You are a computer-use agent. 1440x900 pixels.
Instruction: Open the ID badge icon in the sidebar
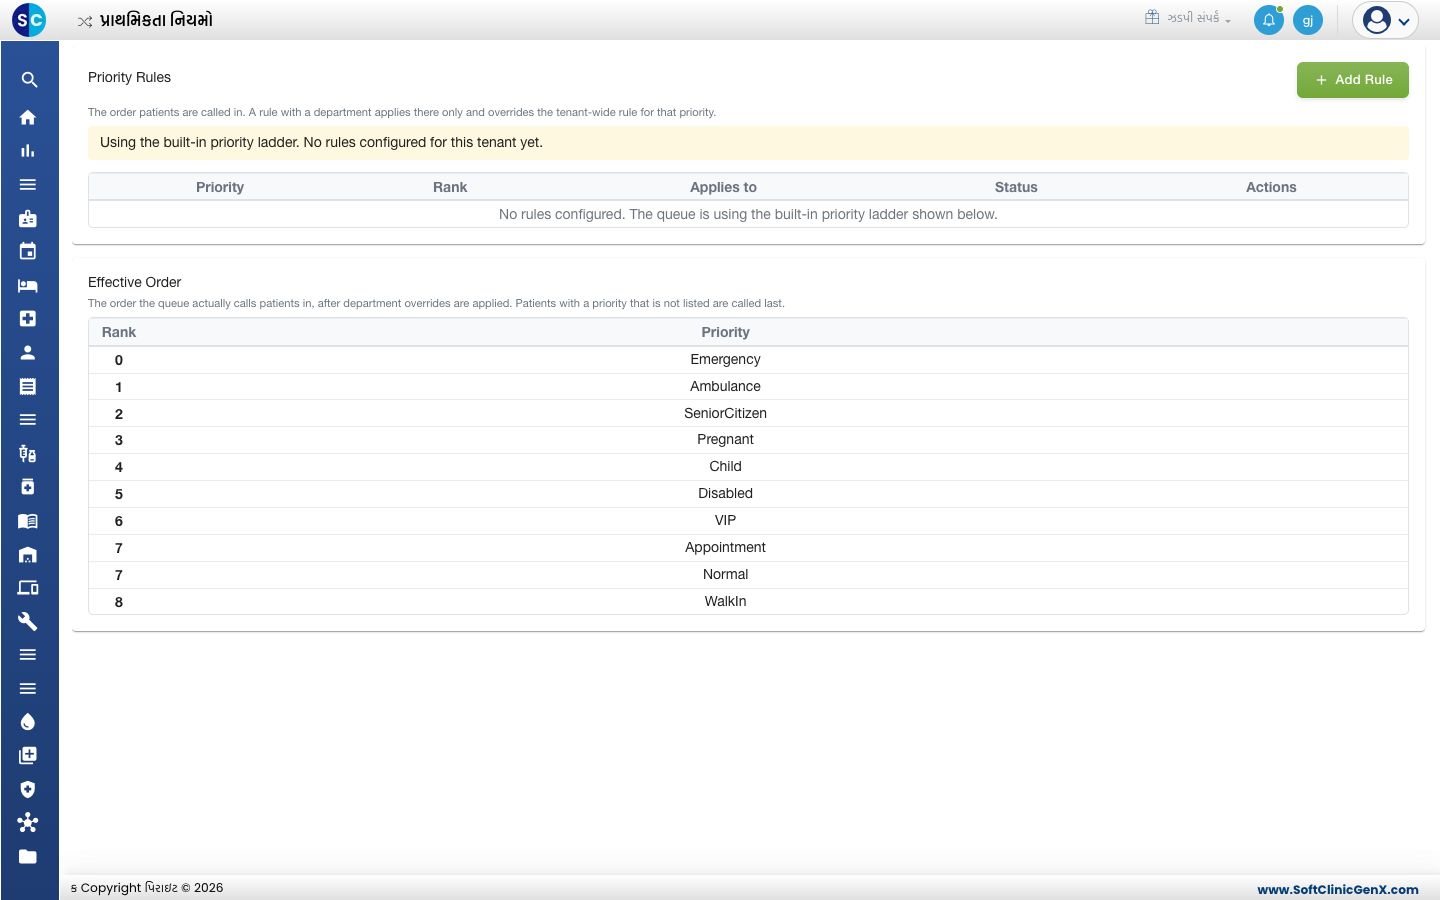click(x=28, y=218)
